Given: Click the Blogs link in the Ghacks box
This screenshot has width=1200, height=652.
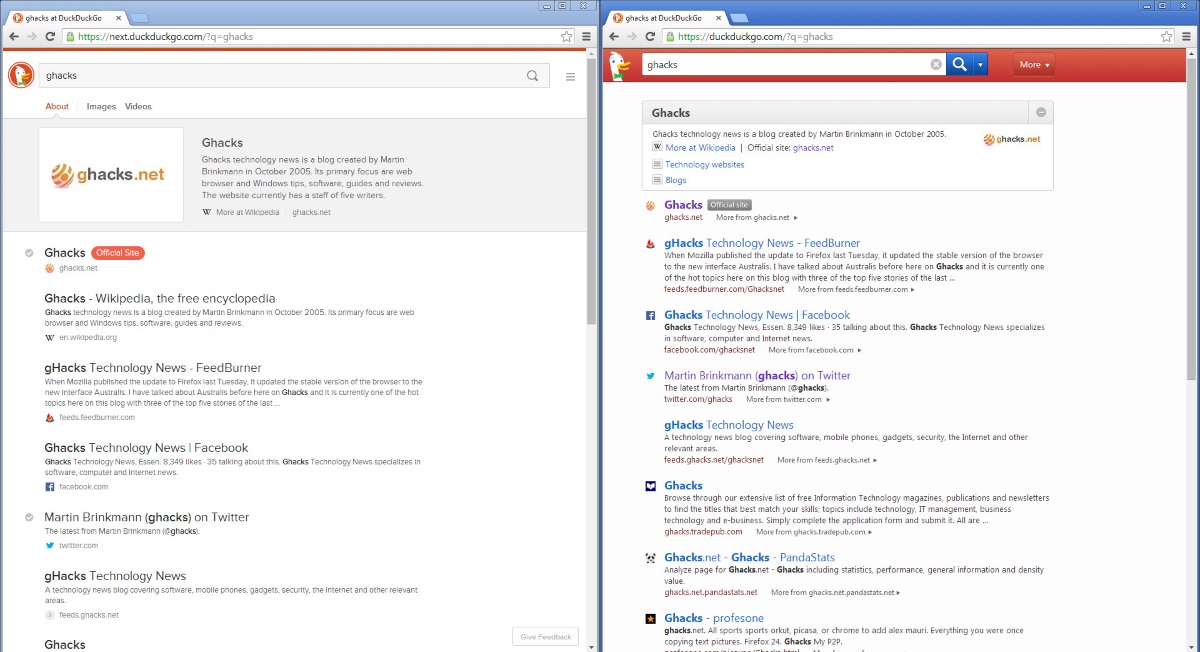Looking at the screenshot, I should pos(676,181).
